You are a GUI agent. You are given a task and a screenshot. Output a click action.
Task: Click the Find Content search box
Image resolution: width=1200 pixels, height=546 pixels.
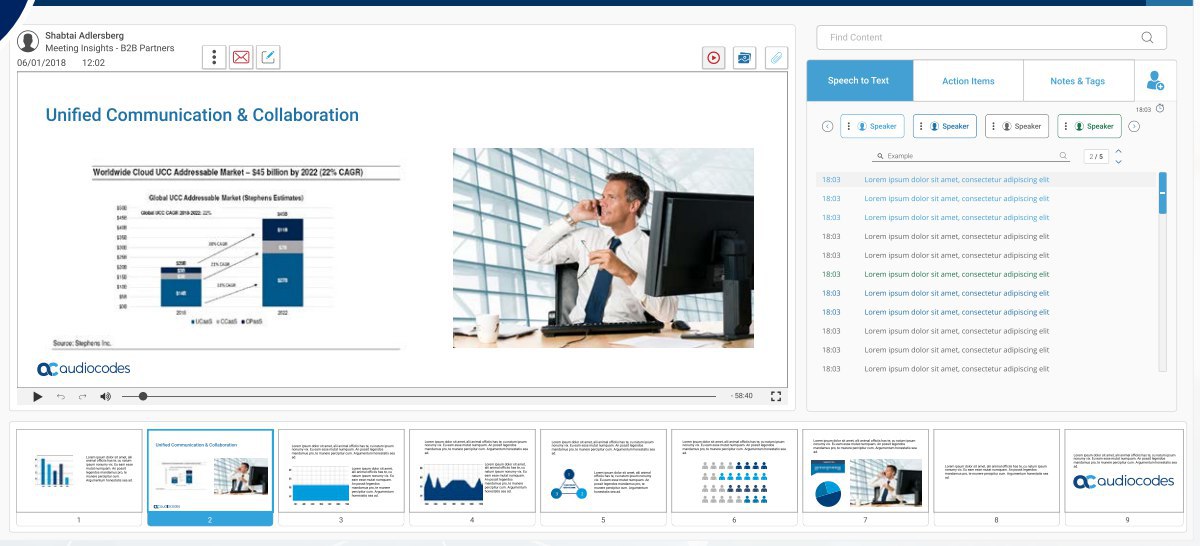point(991,38)
